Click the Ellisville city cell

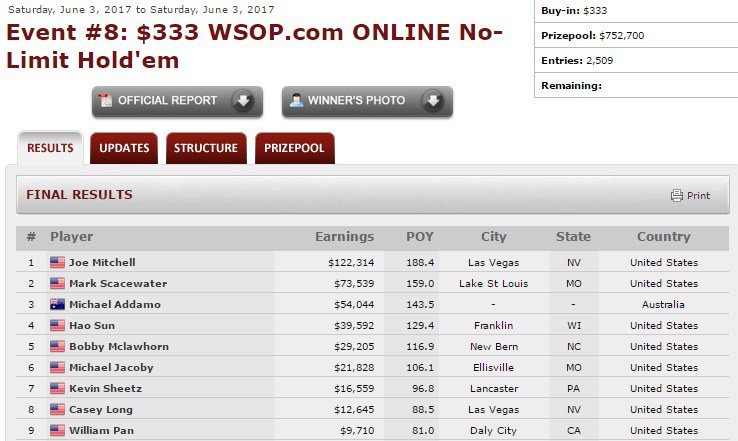point(494,368)
